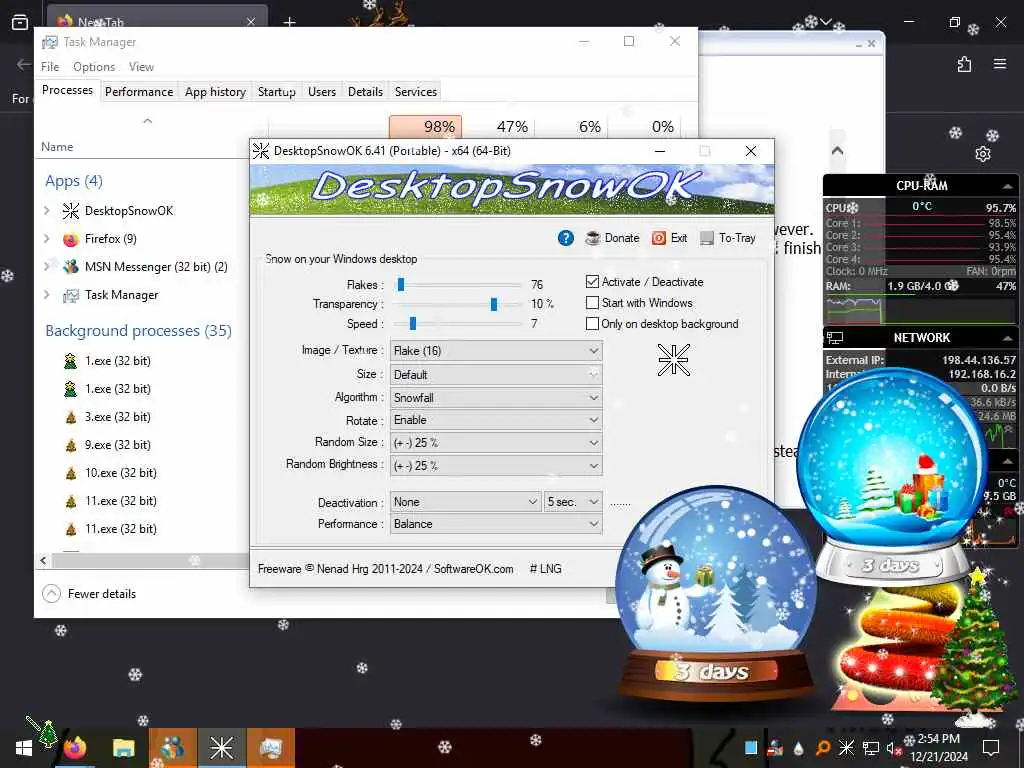Click the Name column header in Task Manager

(57, 147)
